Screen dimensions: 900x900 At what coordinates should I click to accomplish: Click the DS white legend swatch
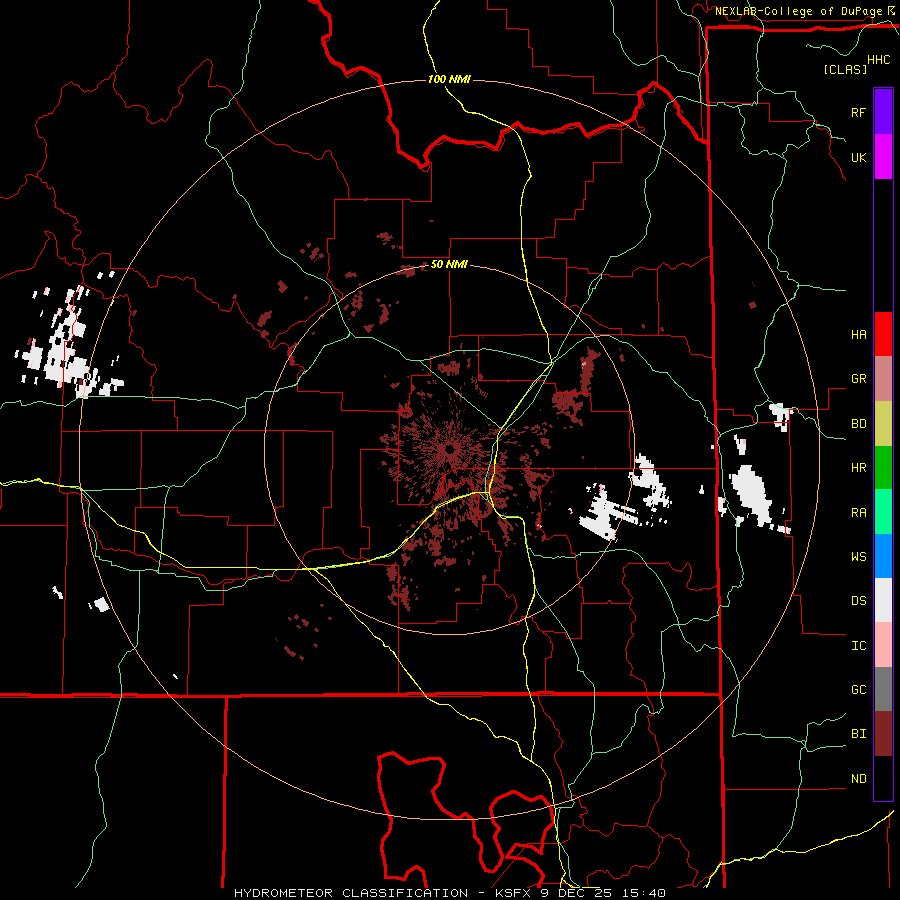[883, 600]
